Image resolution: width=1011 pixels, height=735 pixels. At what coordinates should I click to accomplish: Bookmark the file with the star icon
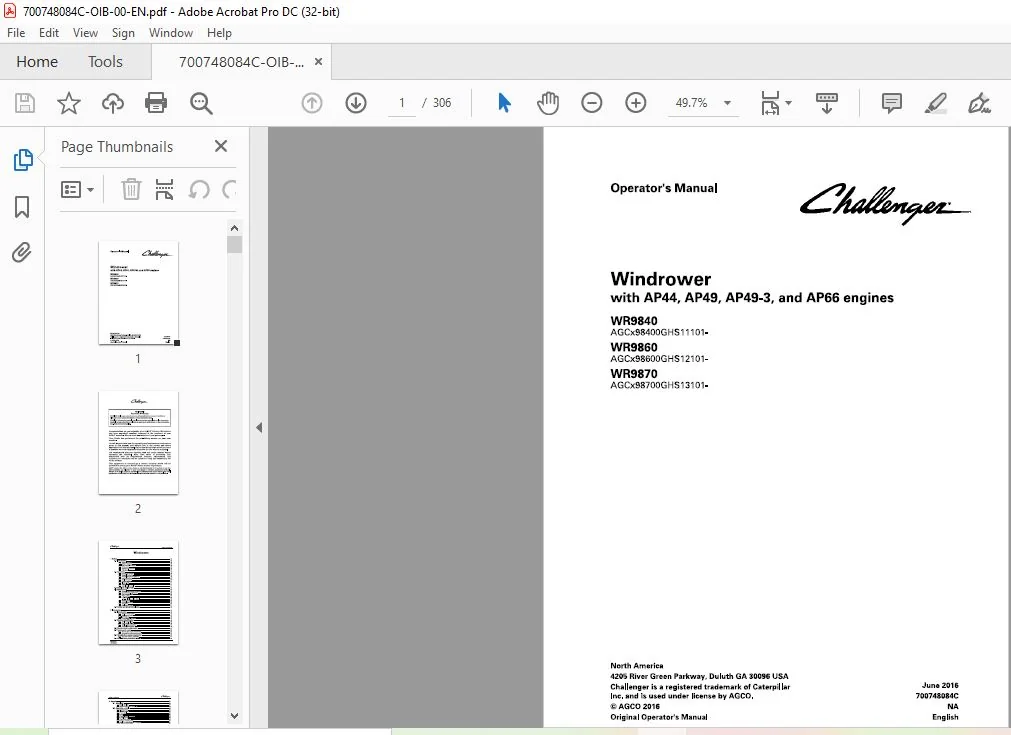69,103
